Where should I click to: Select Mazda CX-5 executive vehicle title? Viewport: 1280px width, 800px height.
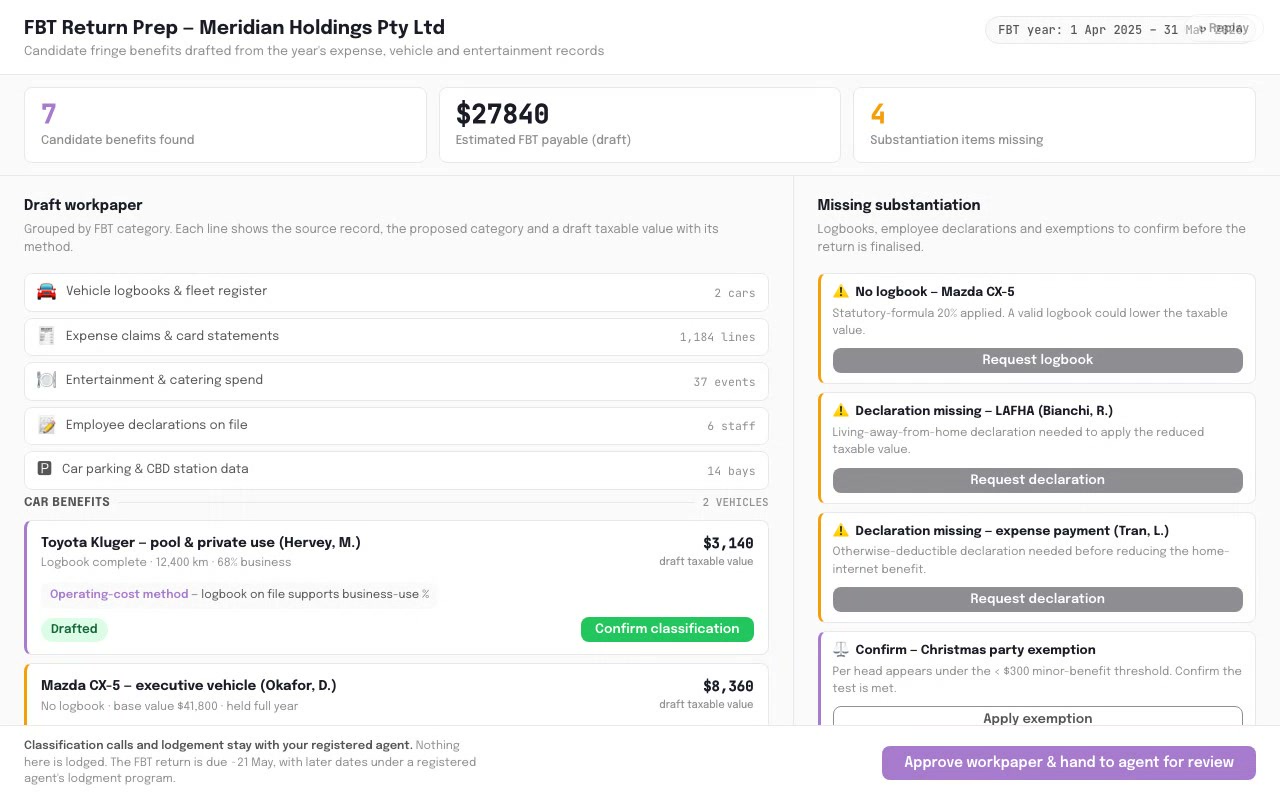[189, 686]
